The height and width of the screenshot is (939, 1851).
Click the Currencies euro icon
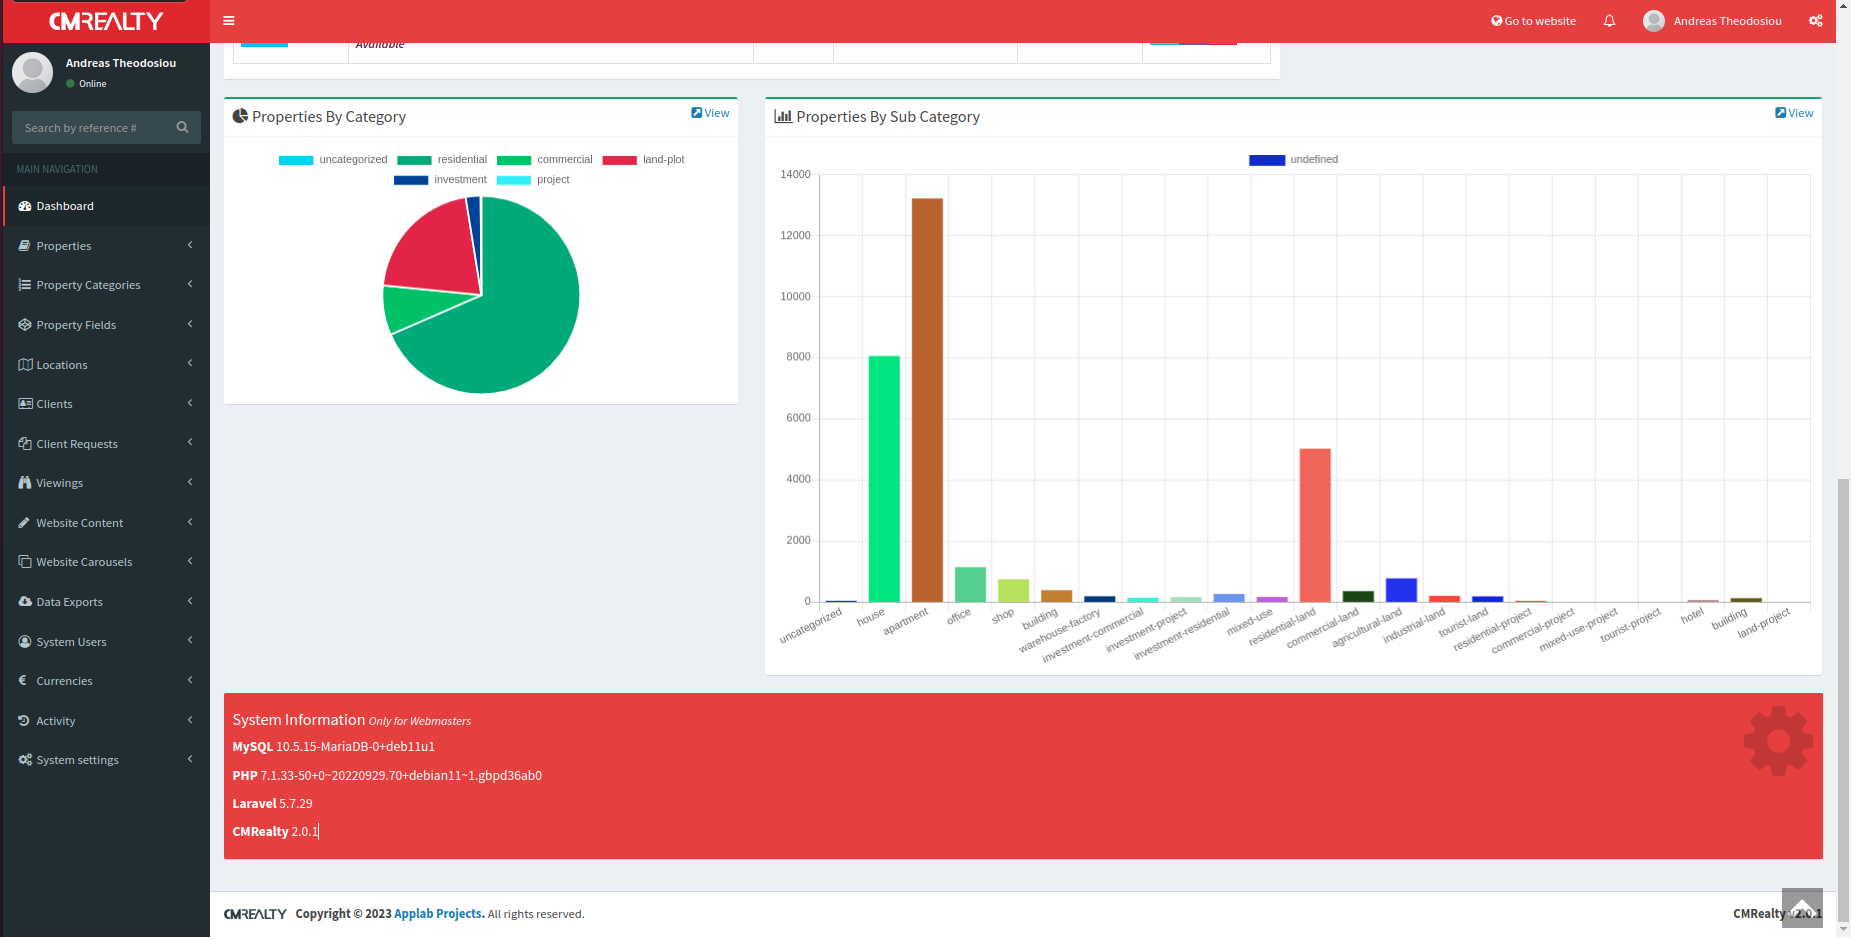pyautogui.click(x=23, y=681)
